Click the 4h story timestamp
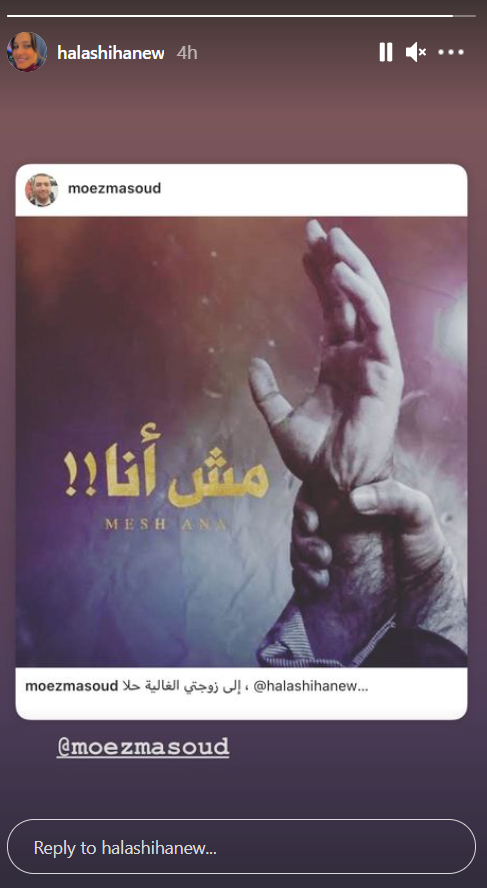This screenshot has height=888, width=487. point(187,53)
